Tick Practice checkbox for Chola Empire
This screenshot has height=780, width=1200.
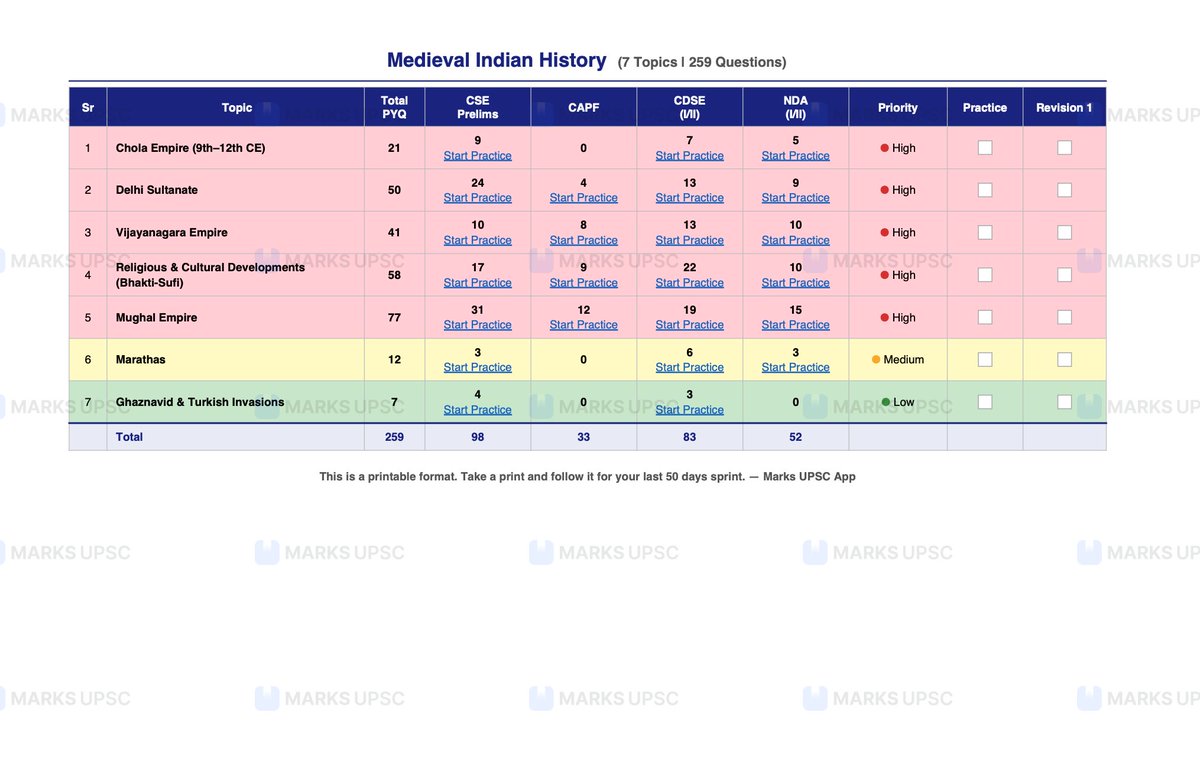tap(985, 147)
